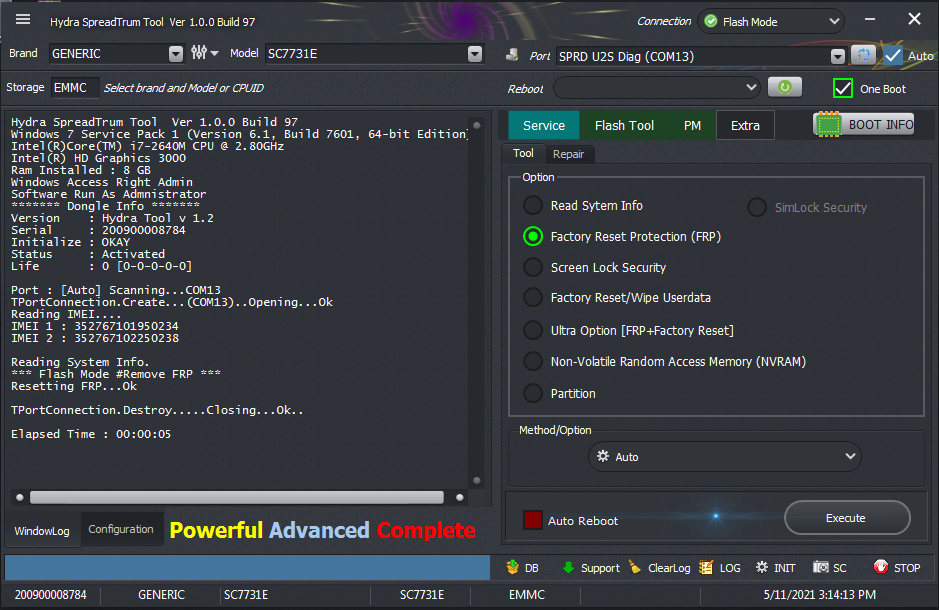Click the vertical log scrollbar top handle

477,125
